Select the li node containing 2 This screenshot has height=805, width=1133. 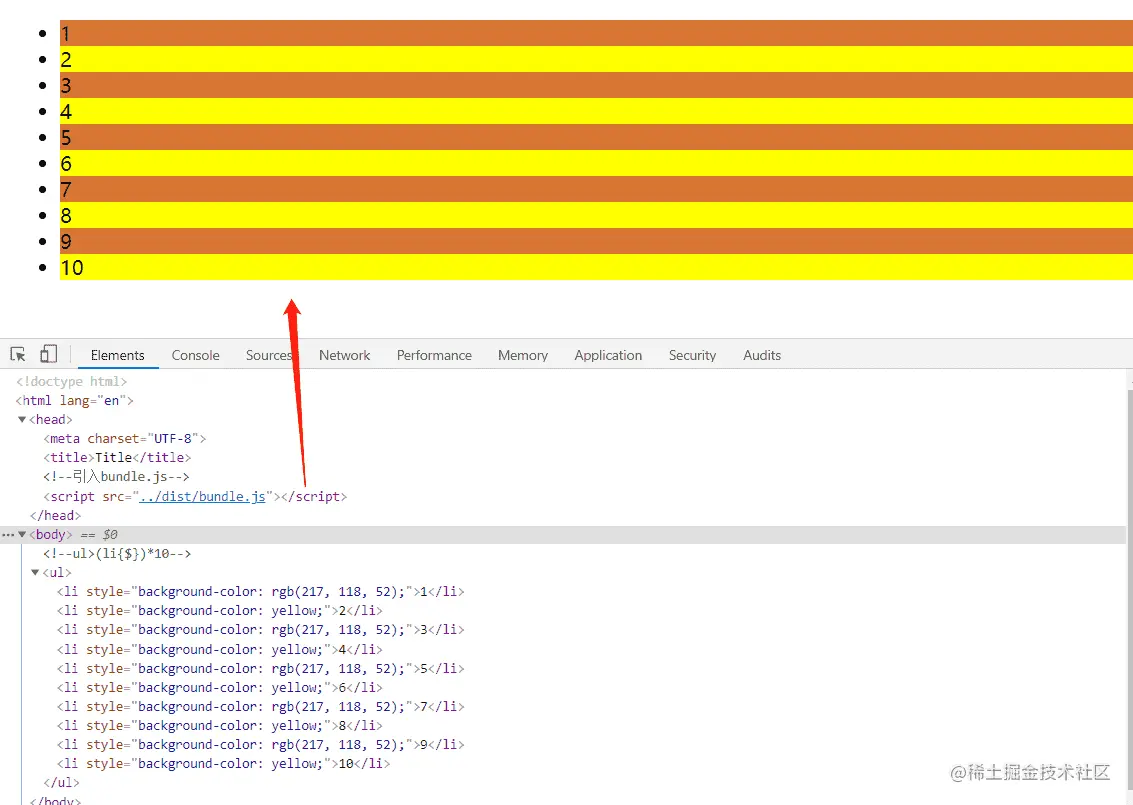220,611
